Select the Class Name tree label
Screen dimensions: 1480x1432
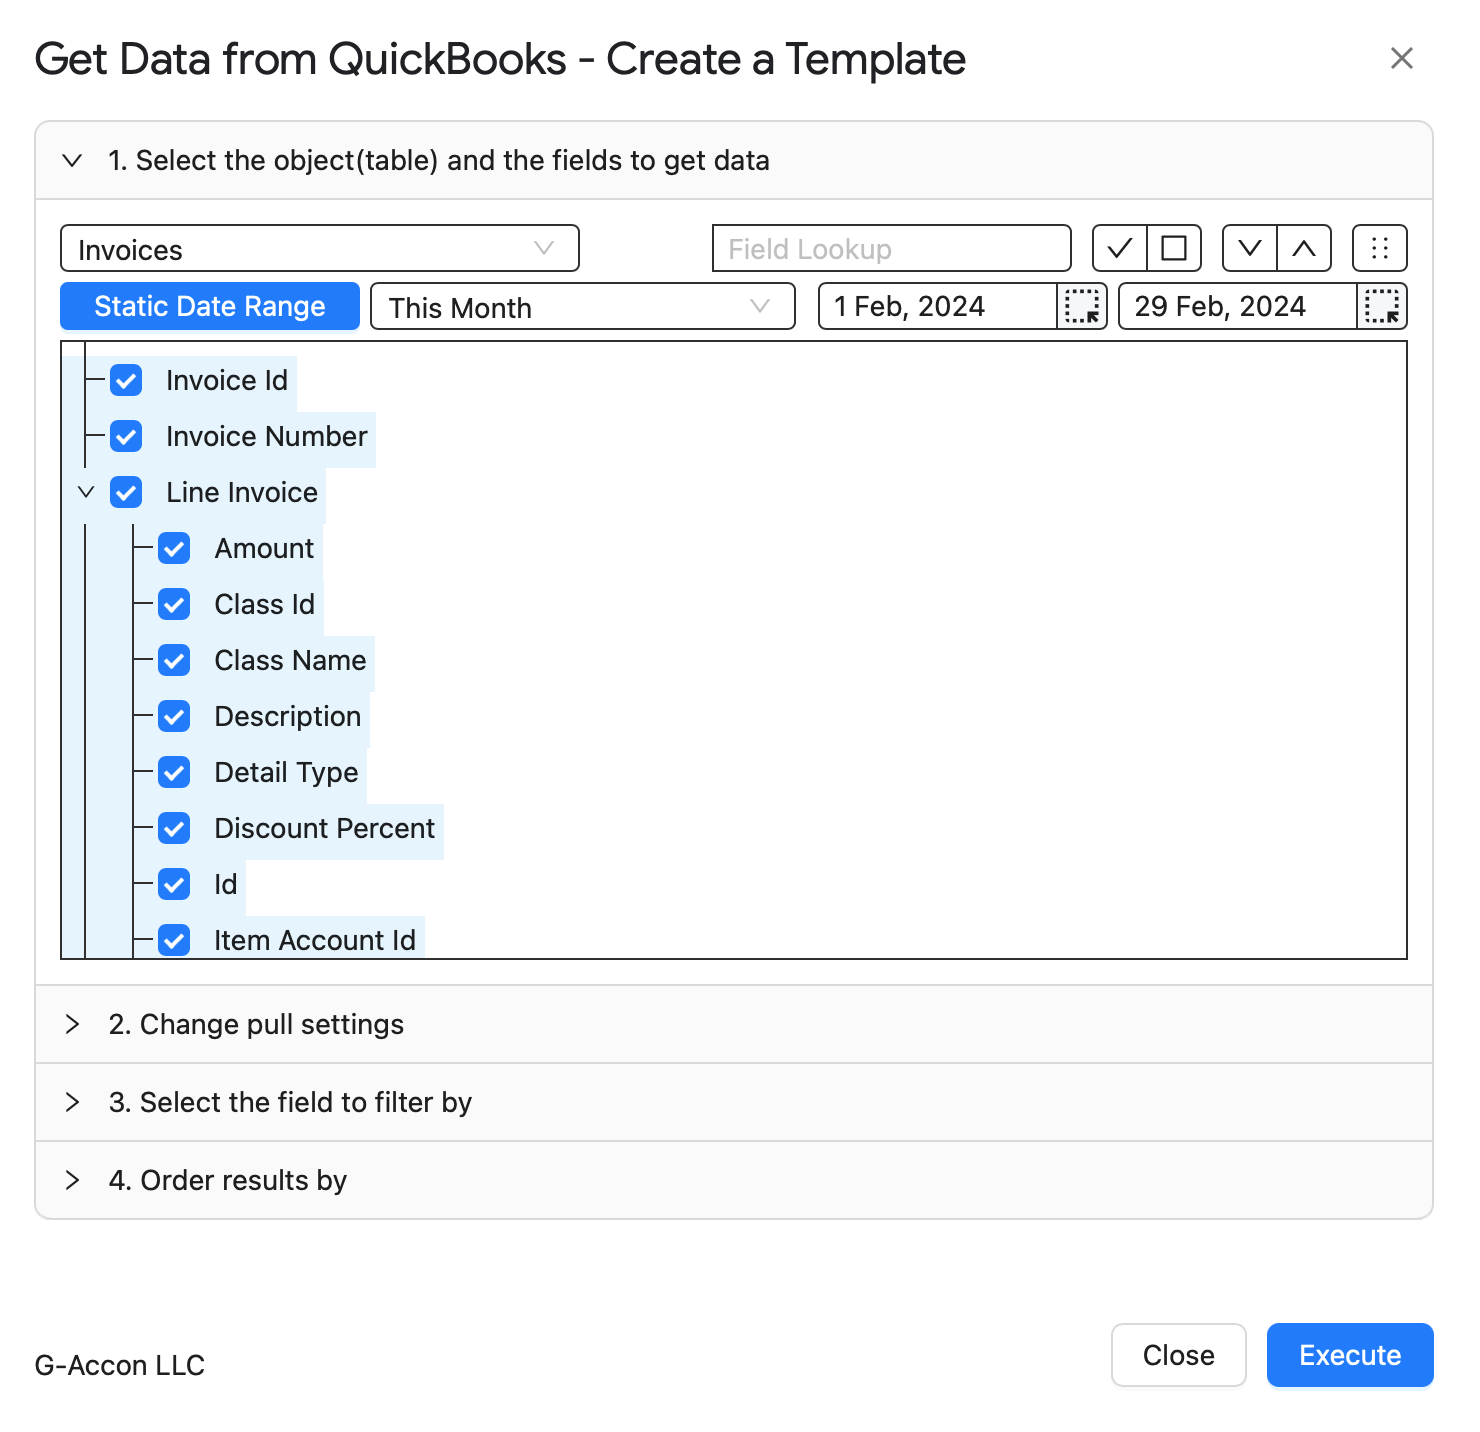[291, 660]
